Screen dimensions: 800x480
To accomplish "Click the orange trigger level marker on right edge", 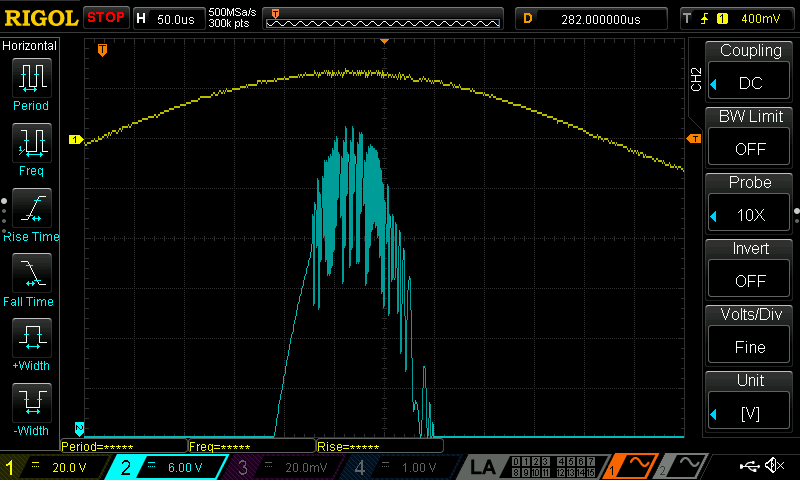I will pyautogui.click(x=693, y=139).
